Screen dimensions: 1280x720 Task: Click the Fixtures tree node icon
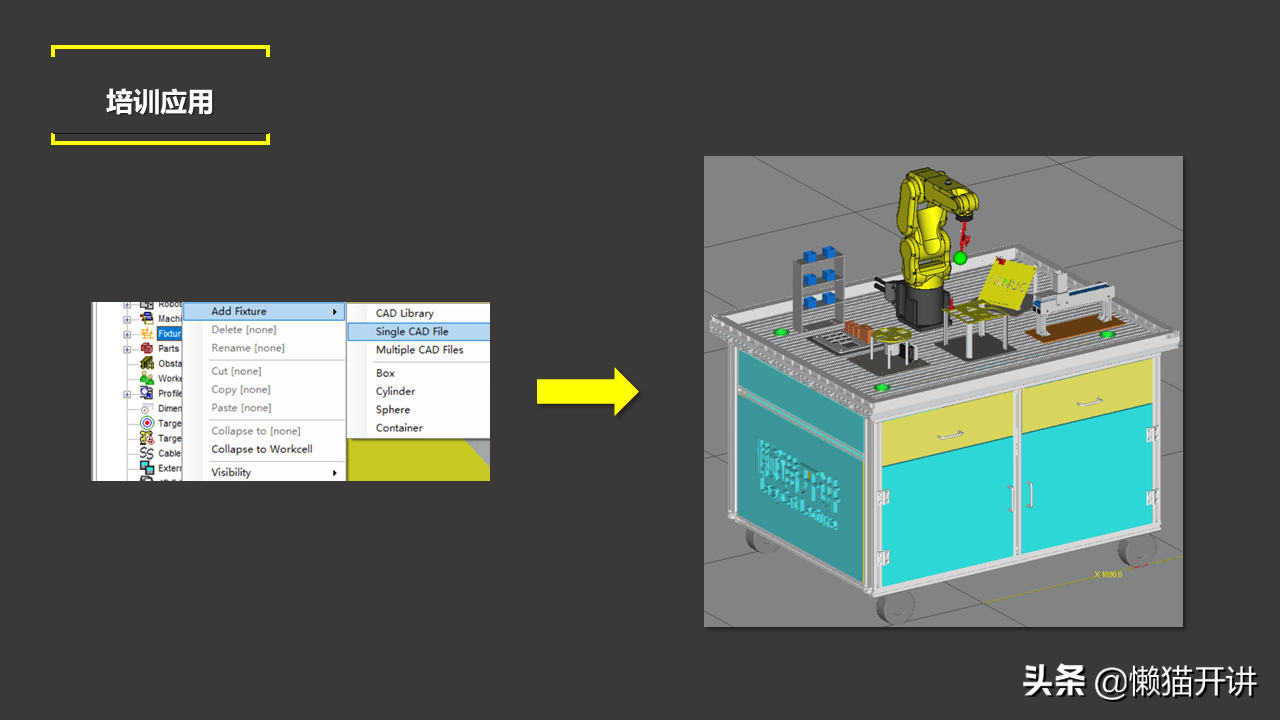coord(147,334)
